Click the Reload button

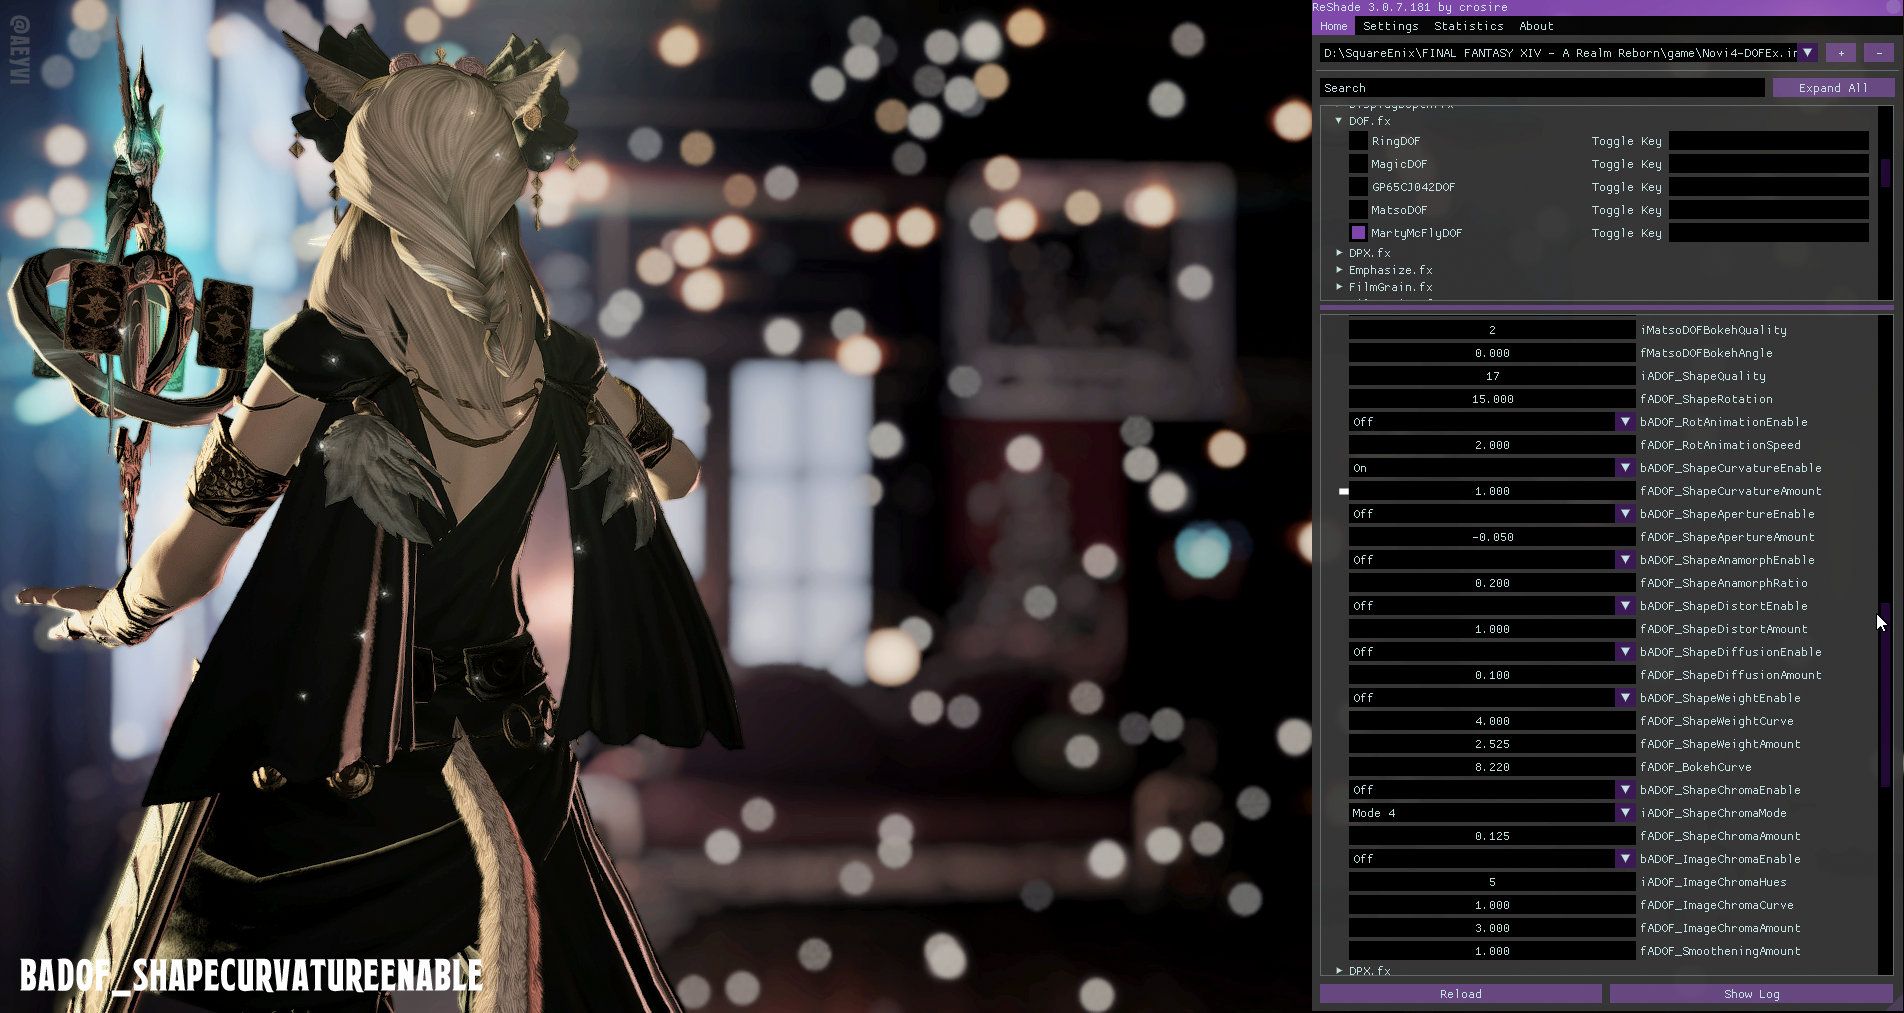[1460, 994]
